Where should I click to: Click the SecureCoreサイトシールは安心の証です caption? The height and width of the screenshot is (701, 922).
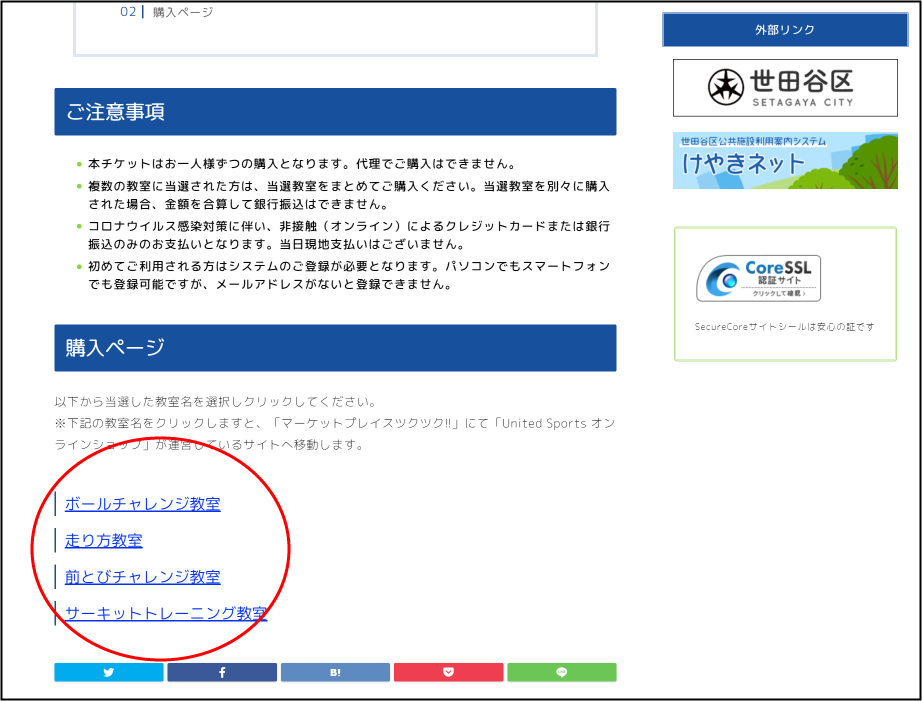pos(784,326)
